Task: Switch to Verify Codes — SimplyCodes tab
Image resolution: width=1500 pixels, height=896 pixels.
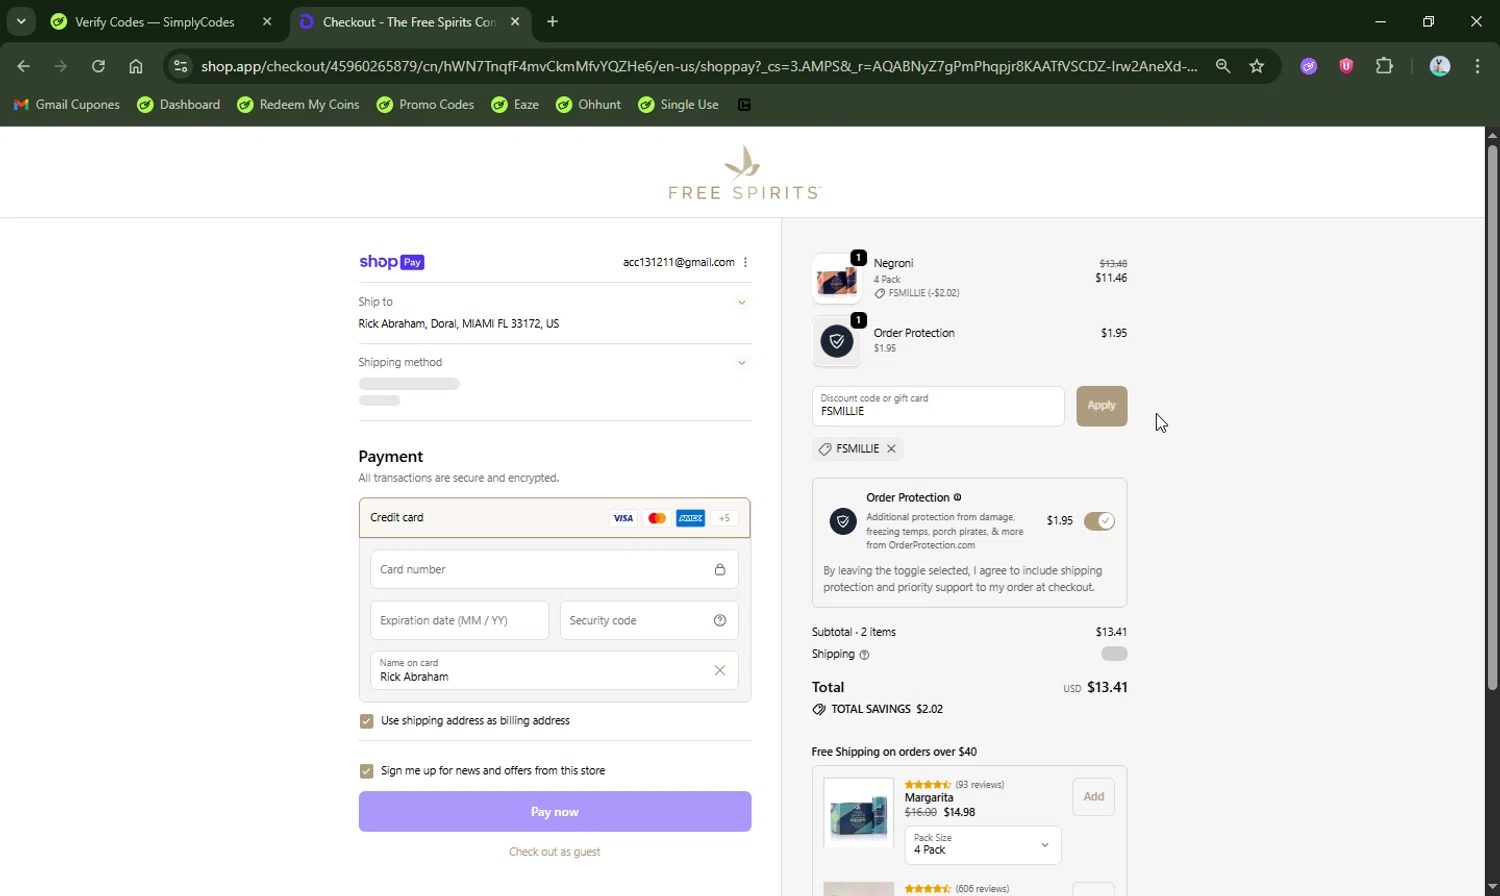Action: tap(155, 22)
